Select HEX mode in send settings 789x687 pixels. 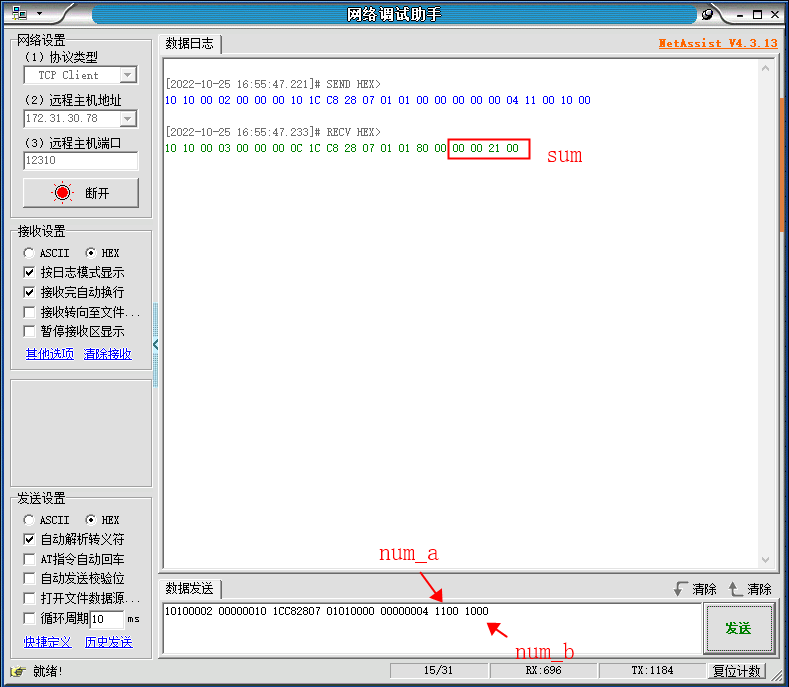click(91, 520)
